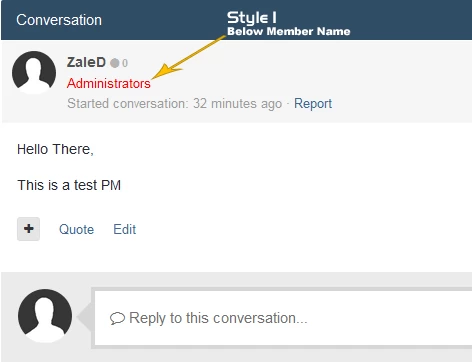
Task: Click the red Administrators group label
Action: coord(109,83)
